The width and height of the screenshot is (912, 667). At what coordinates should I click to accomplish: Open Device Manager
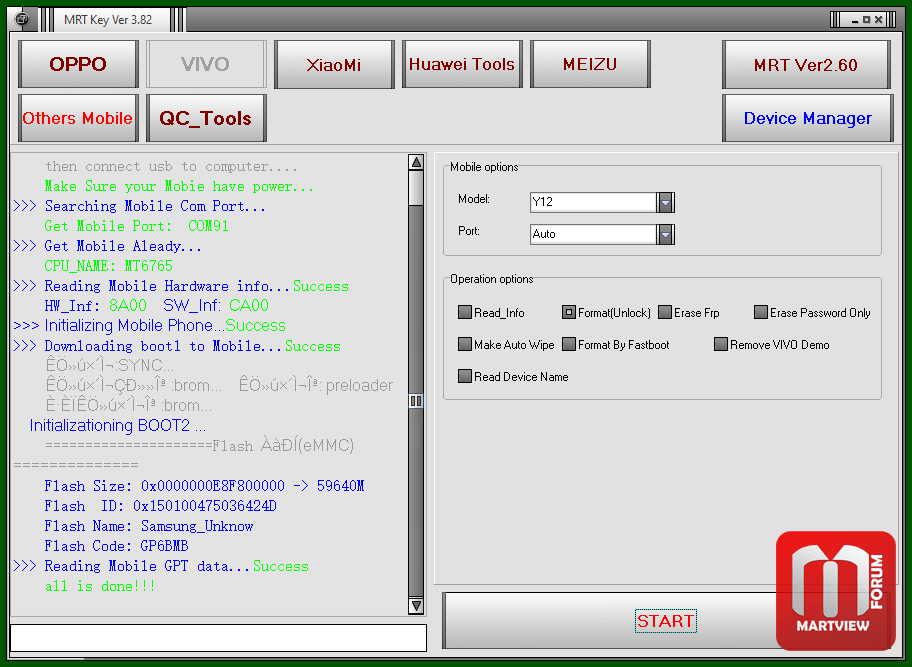coord(807,118)
